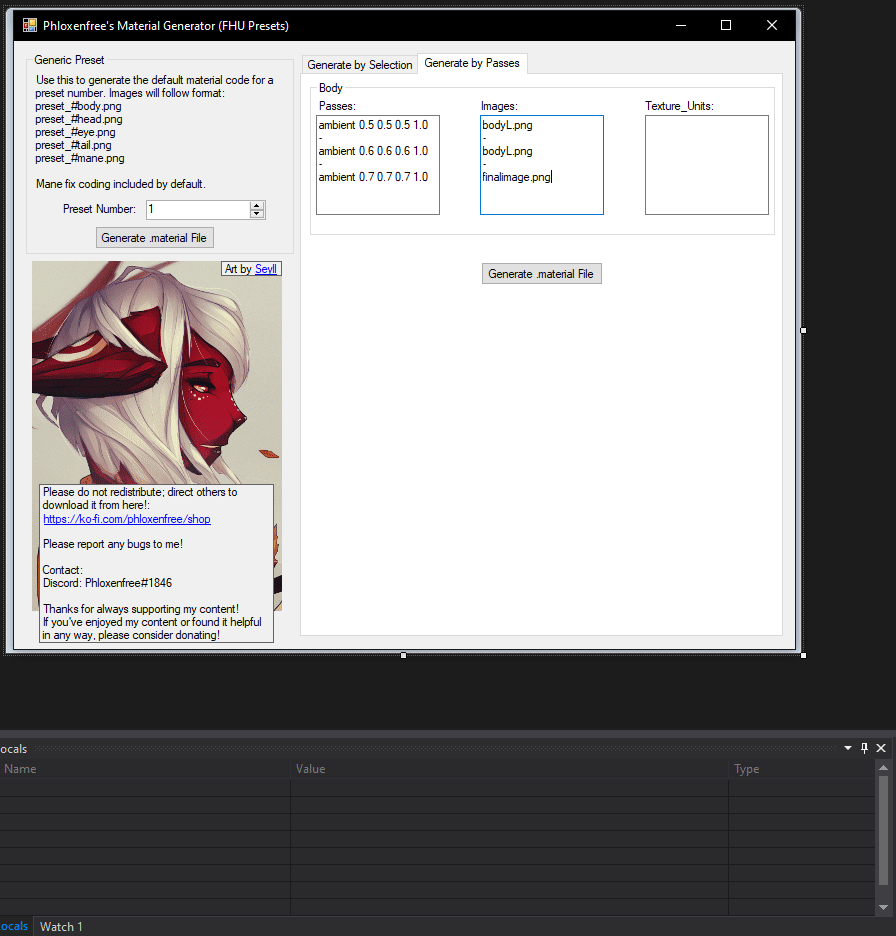Viewport: 896px width, 936px height.
Task: Click Generate .material File under Generic Preset
Action: (154, 237)
